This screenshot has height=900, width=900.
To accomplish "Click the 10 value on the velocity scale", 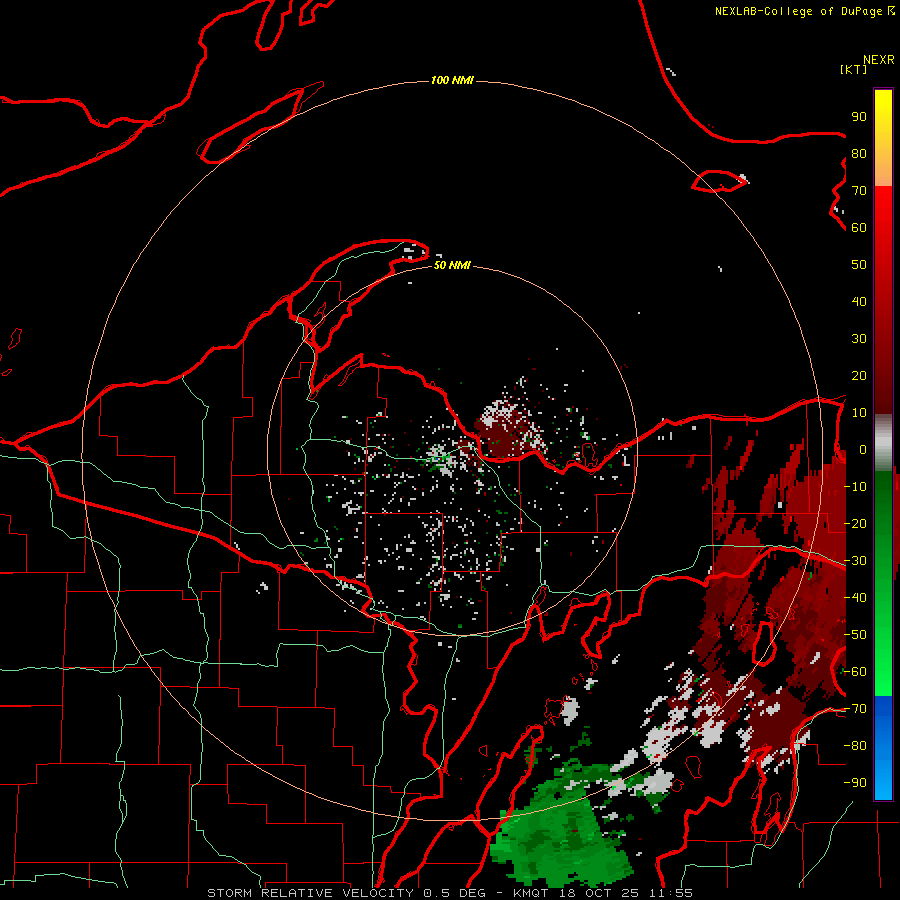I will (x=859, y=413).
